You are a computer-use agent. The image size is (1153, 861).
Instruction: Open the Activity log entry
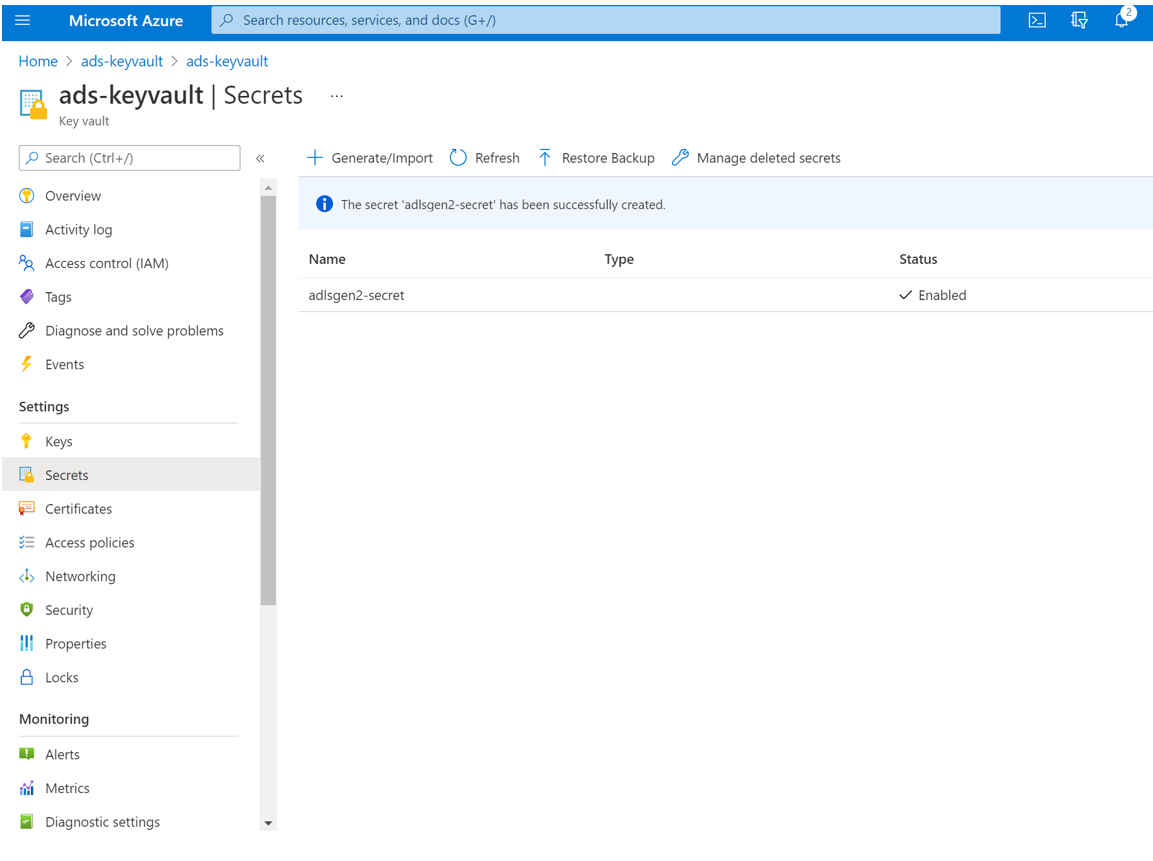(x=77, y=229)
